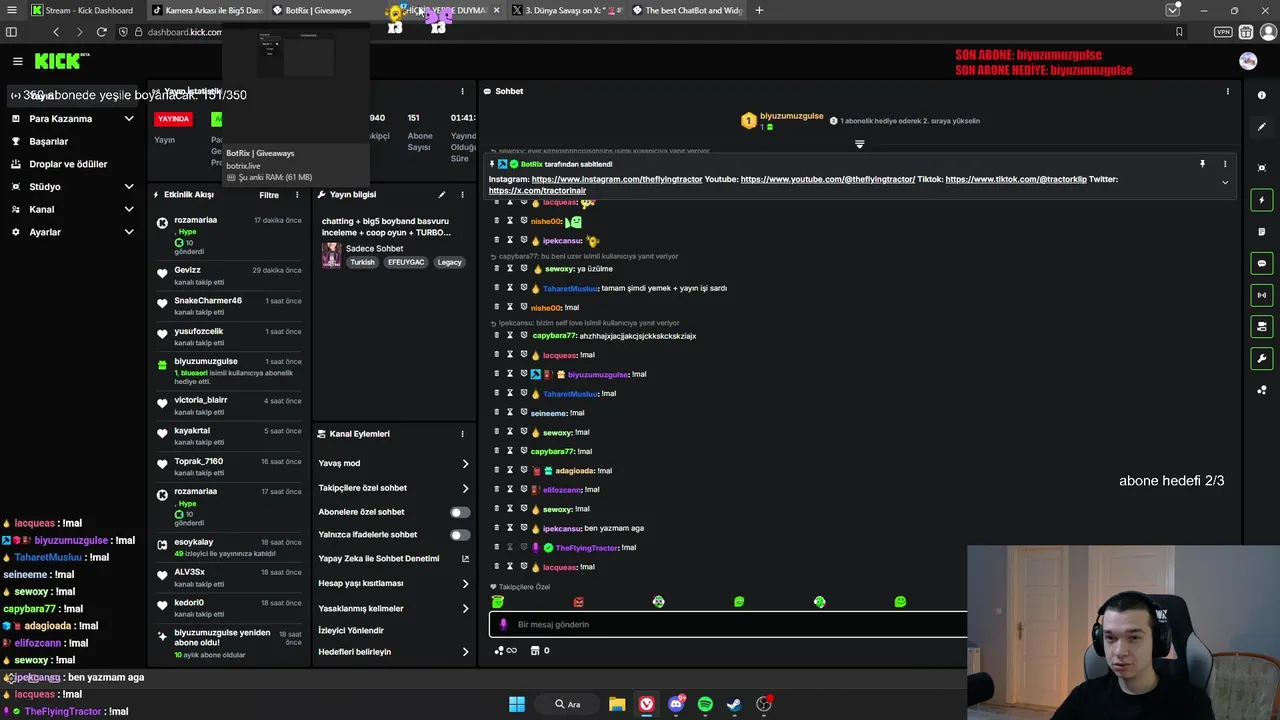Open the profile avatar menu
Viewport: 1280px width, 720px height.
1248,61
